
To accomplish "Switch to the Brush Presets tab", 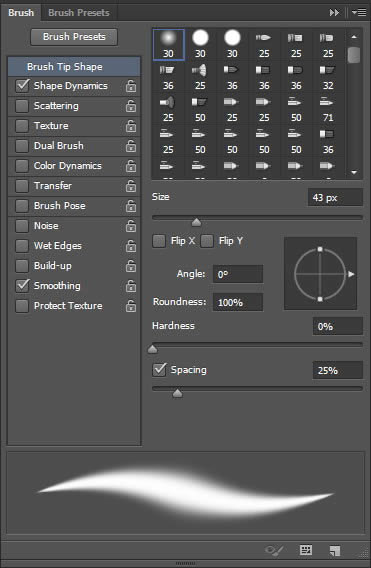I will 79,13.
